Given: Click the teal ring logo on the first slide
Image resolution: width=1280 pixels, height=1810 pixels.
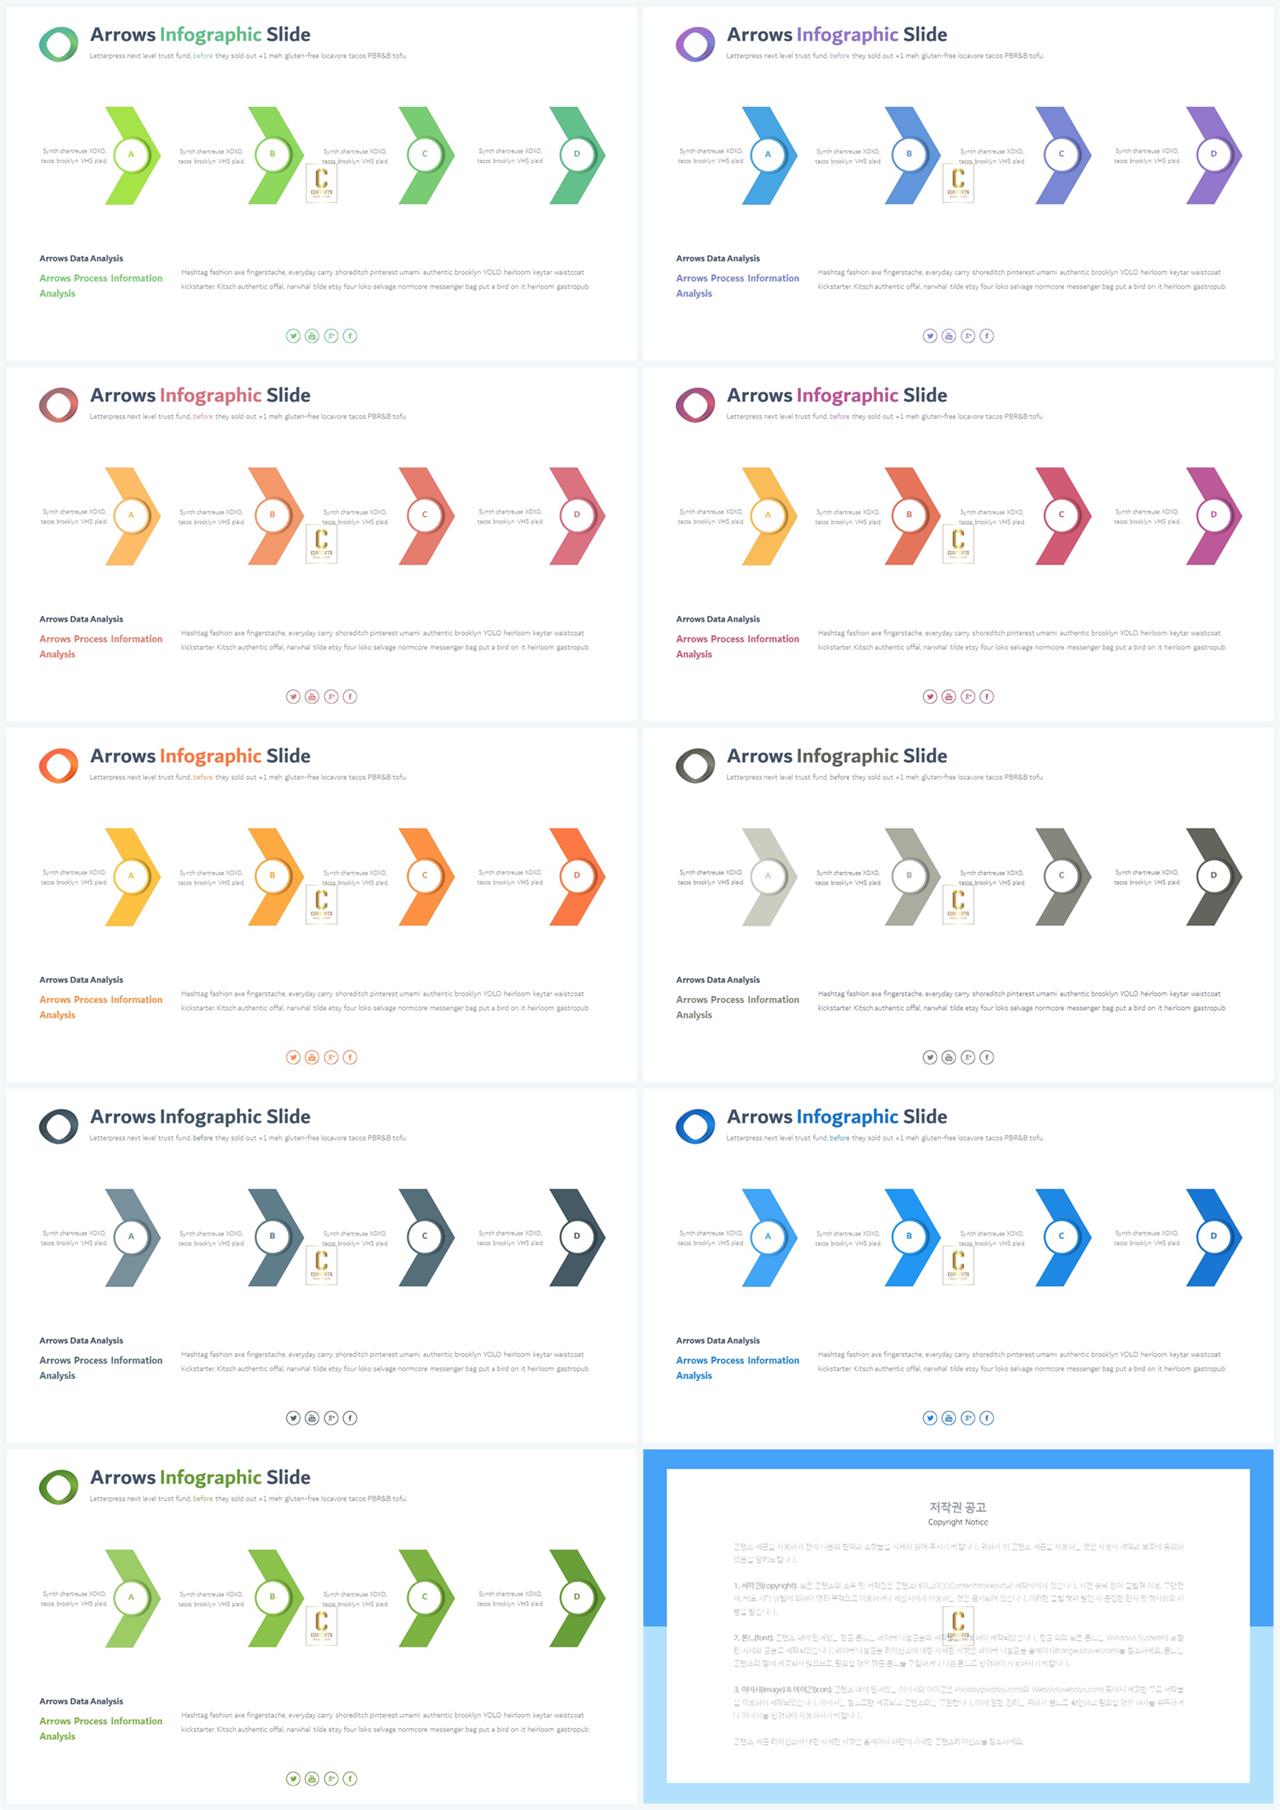Looking at the screenshot, I should (x=58, y=44).
